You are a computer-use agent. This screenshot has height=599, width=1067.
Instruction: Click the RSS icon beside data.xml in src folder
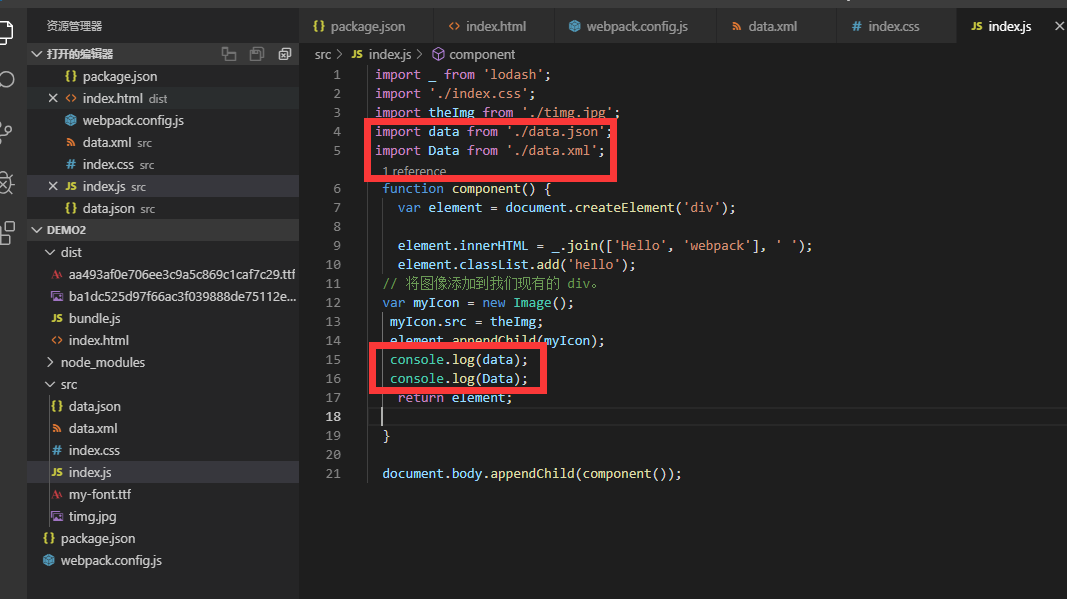click(x=57, y=428)
